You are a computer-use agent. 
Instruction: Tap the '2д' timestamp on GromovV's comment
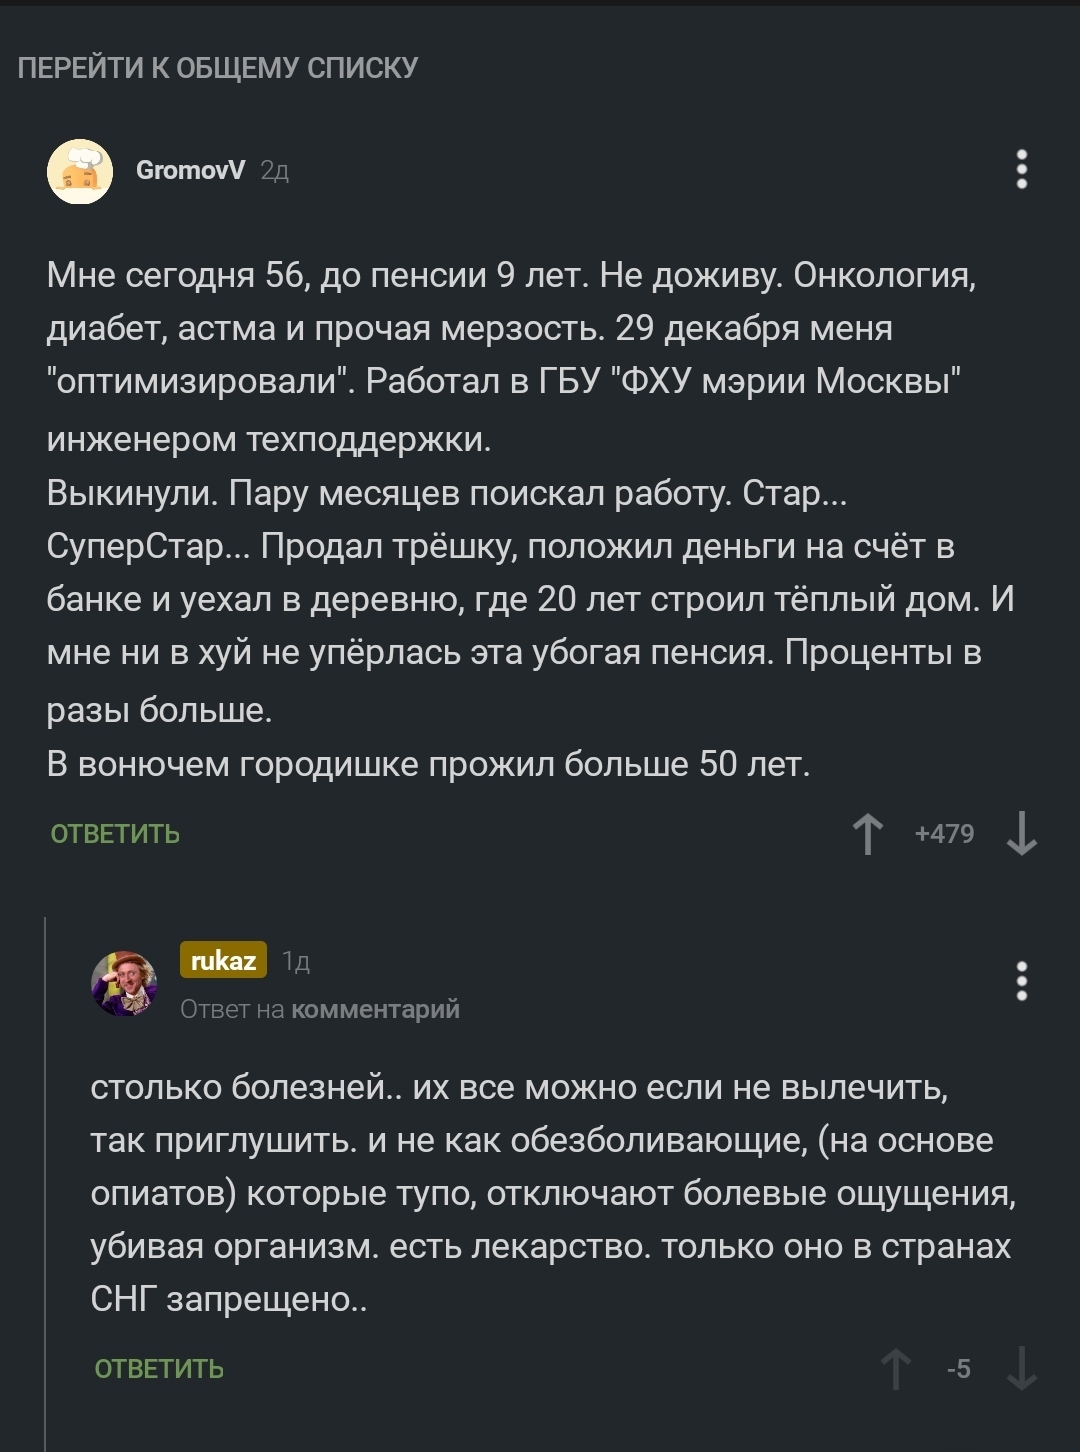pos(274,172)
